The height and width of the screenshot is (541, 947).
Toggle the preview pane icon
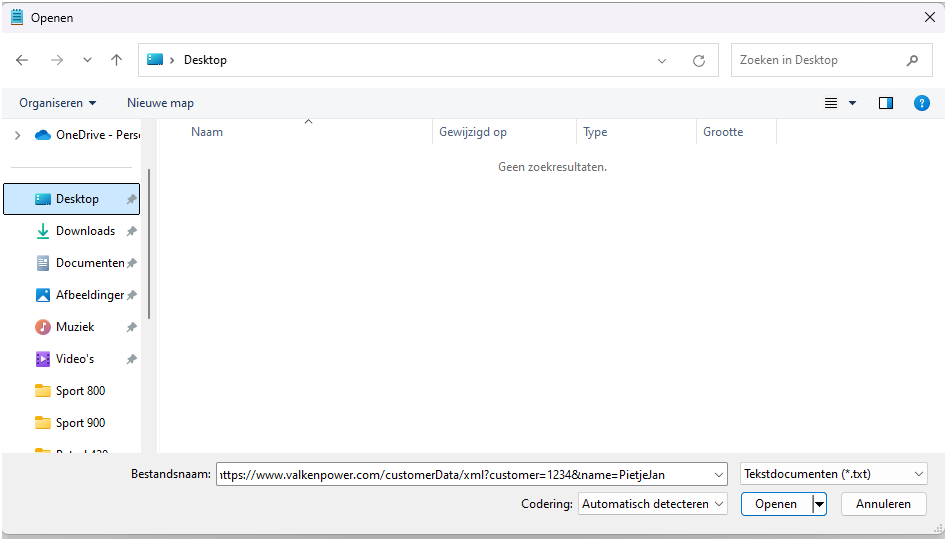coord(885,103)
